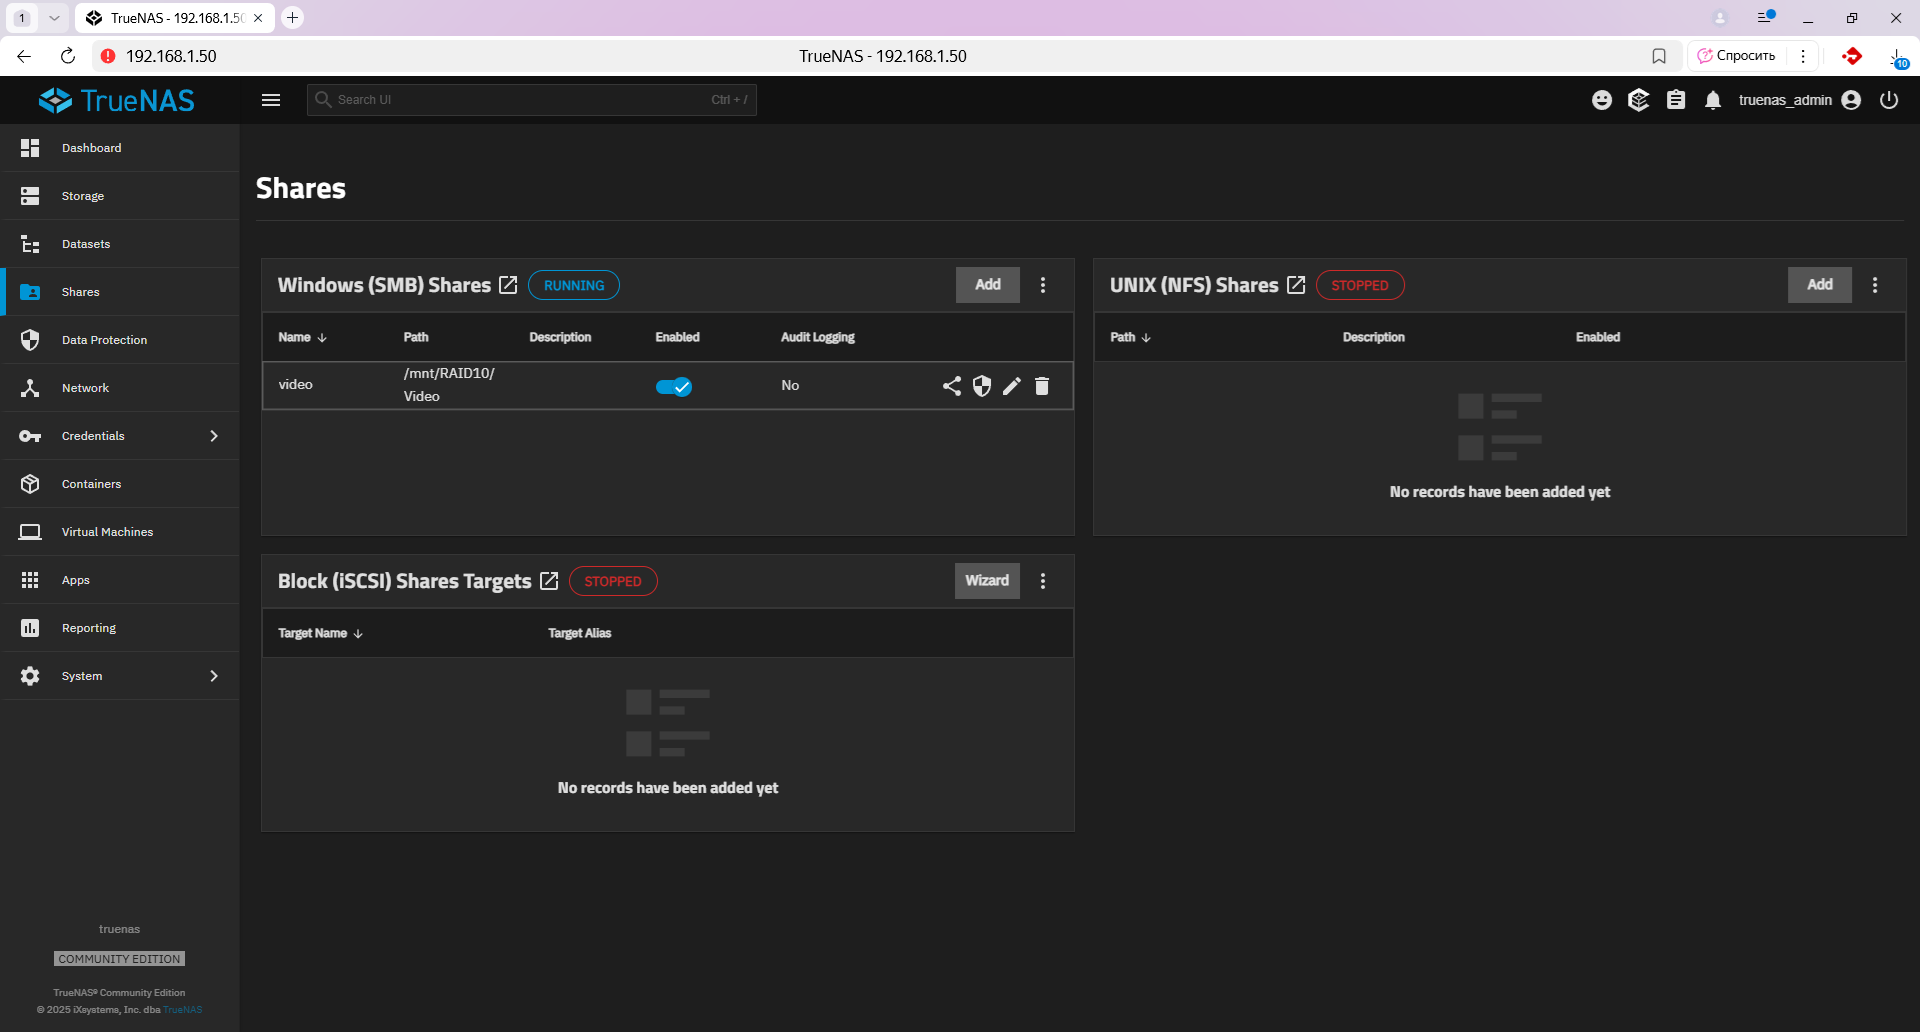
Task: Add a new UNIX NFS share
Action: [1819, 285]
